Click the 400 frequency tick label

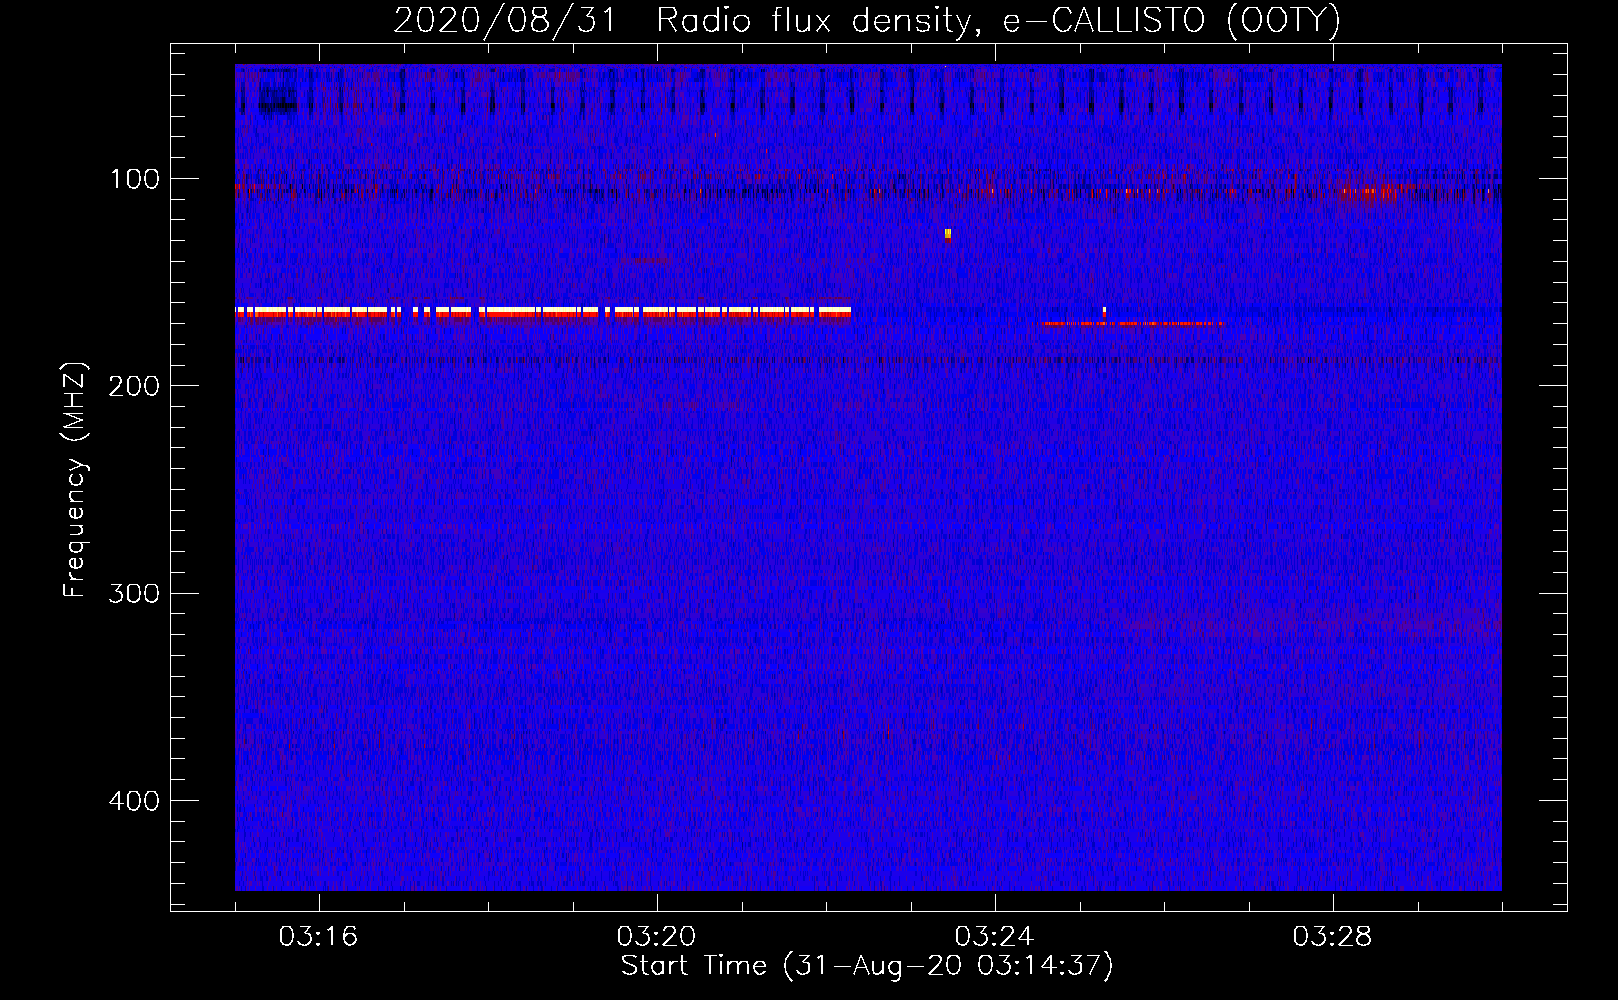click(134, 801)
